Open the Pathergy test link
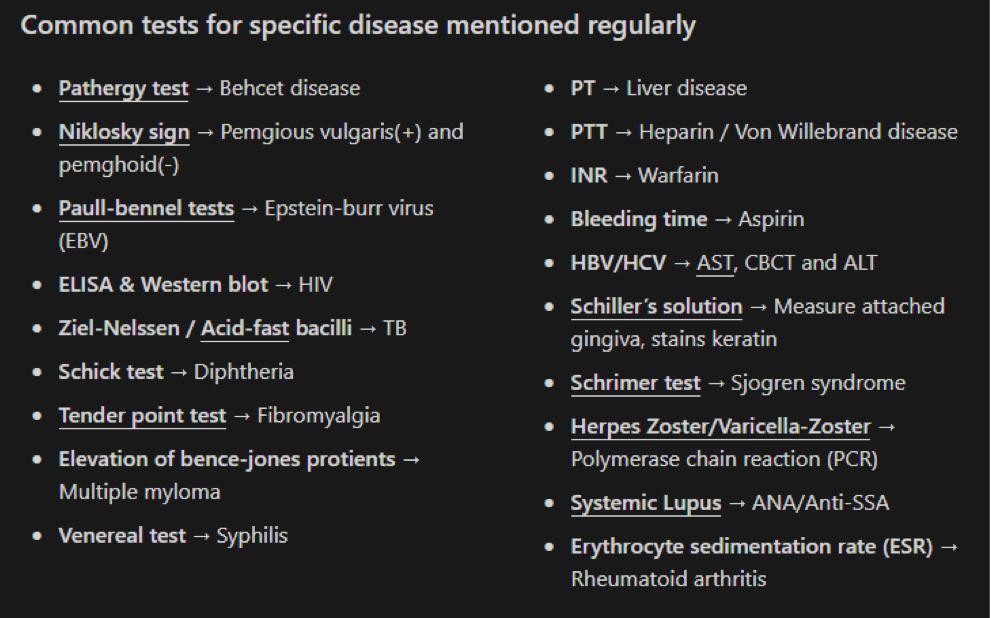 click(123, 88)
